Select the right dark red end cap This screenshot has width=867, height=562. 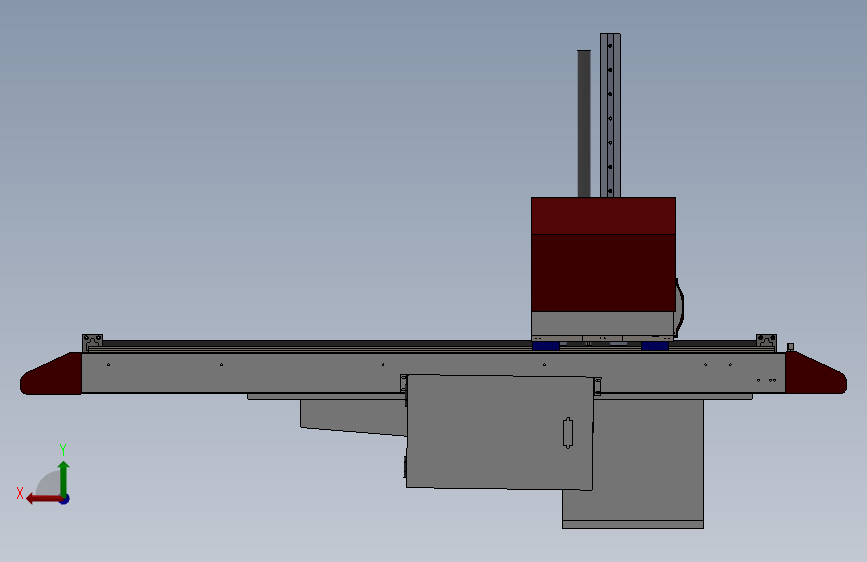(816, 373)
